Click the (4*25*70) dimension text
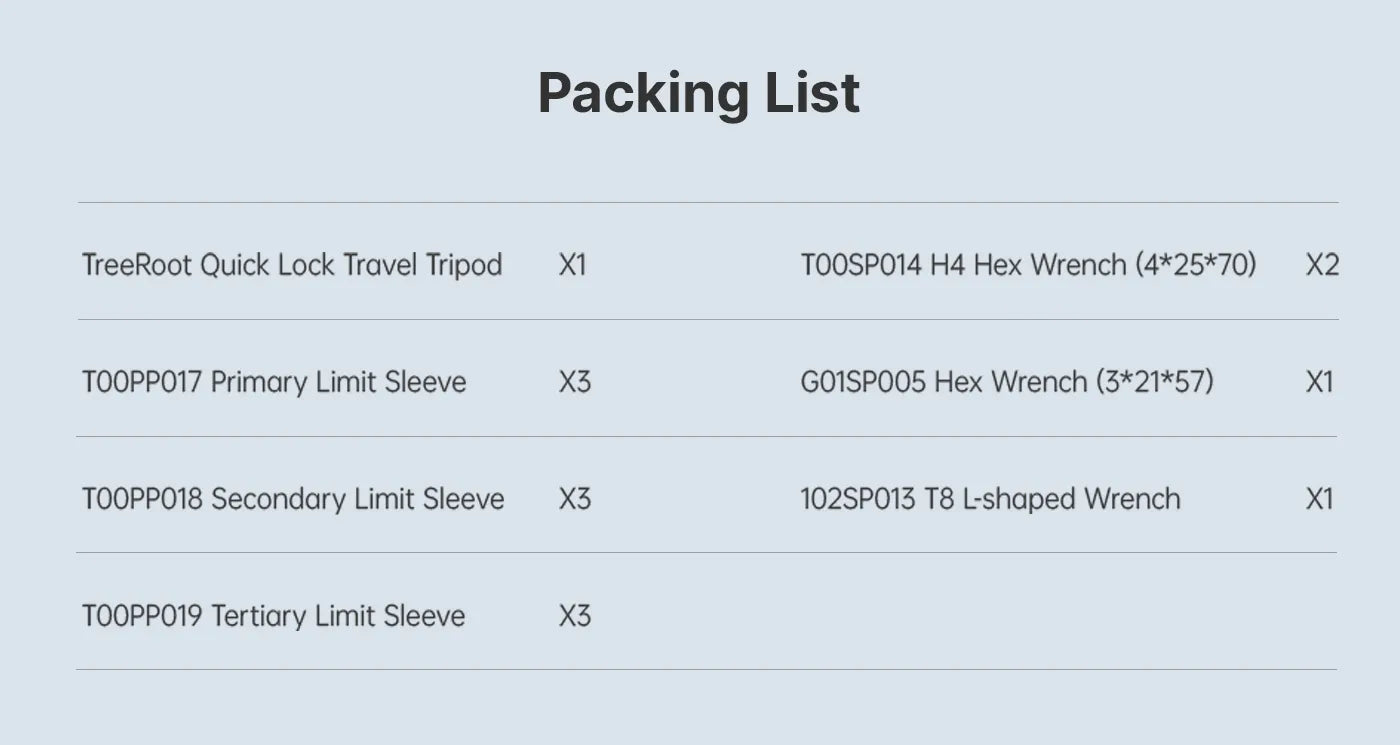Screen dimensions: 1400x745 point(1196,265)
